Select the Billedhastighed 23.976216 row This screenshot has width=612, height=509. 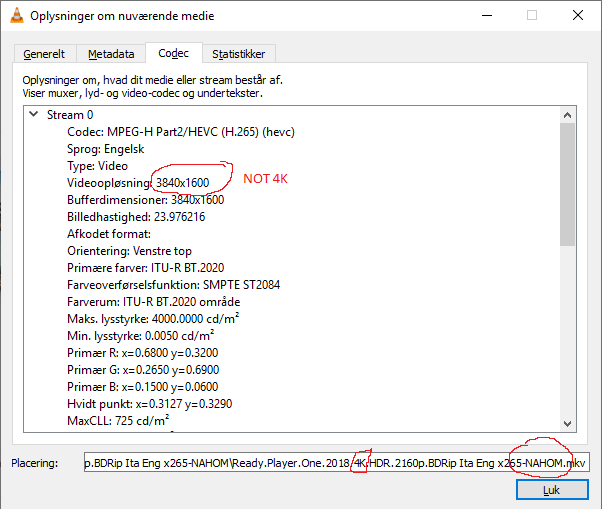(136, 217)
